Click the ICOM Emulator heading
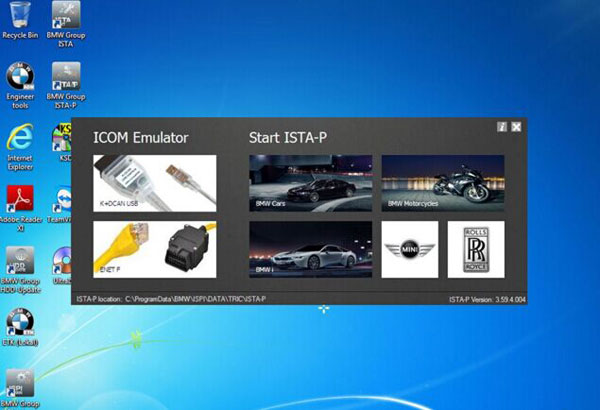Screen dimensions: 600x410 click(141, 138)
